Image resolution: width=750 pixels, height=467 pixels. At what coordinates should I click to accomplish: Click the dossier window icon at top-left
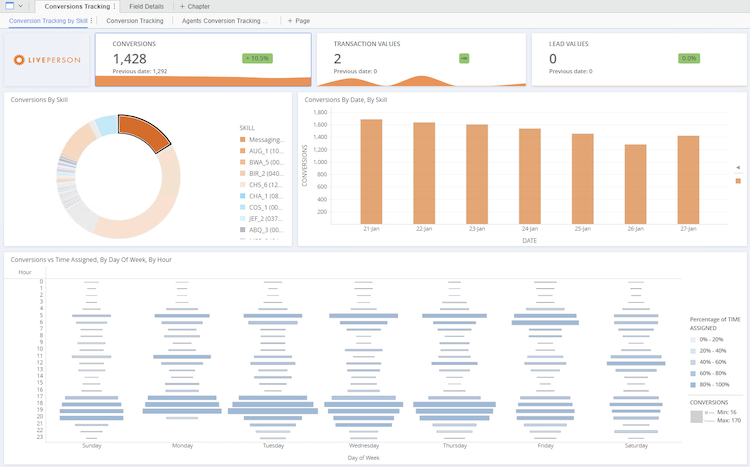(9, 6)
